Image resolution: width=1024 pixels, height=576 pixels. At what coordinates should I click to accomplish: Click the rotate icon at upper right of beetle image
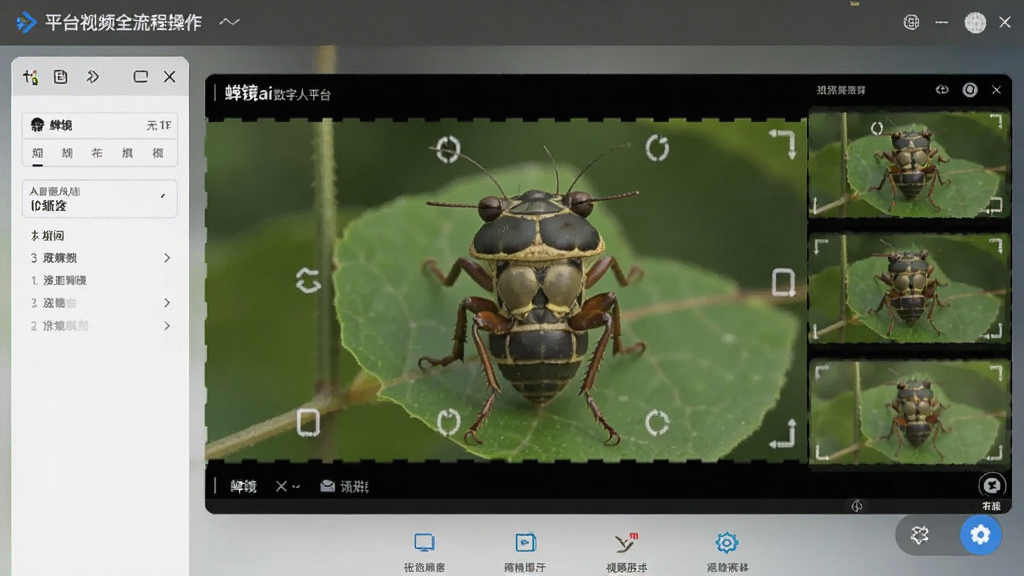point(657,148)
